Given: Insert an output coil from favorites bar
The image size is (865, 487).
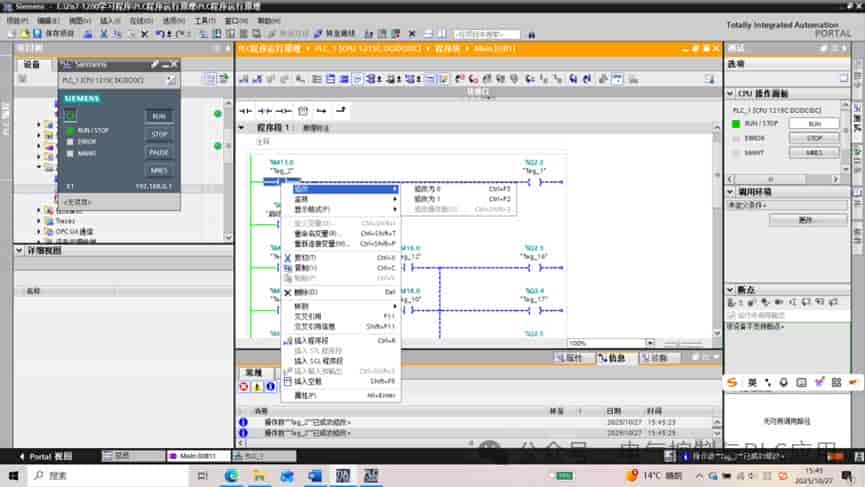Looking at the screenshot, I should 284,111.
